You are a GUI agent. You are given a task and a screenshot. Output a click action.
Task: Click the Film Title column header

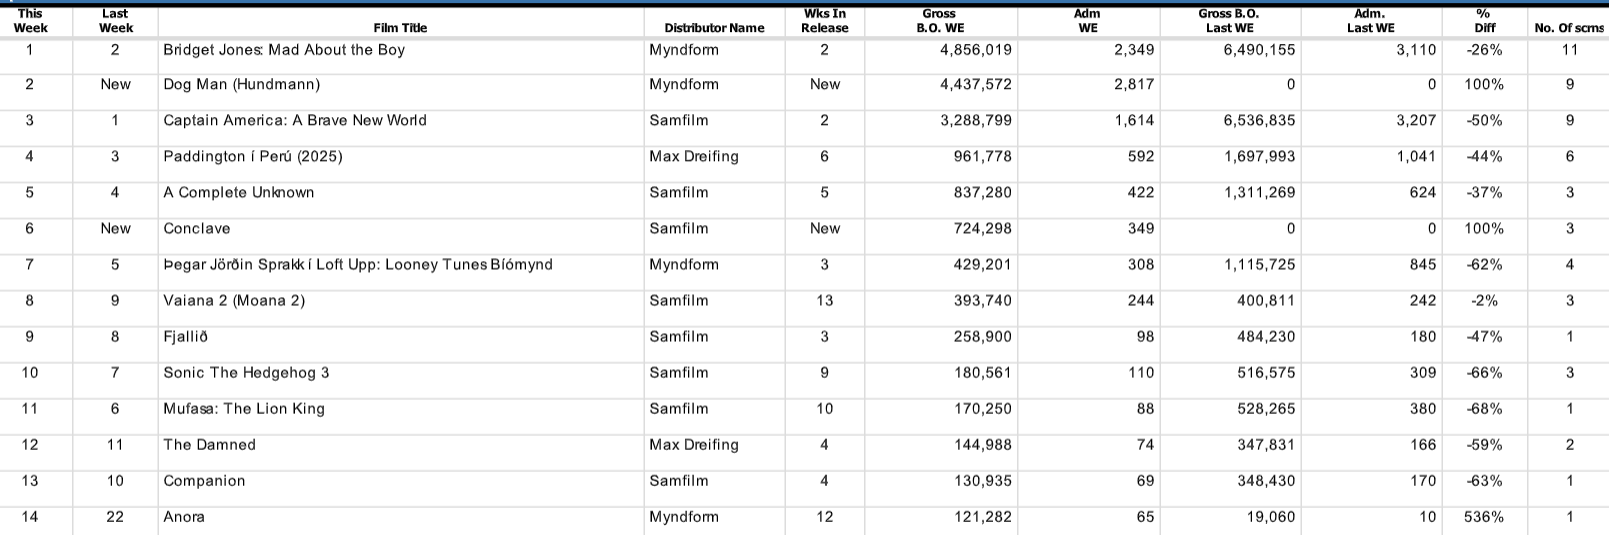[400, 28]
